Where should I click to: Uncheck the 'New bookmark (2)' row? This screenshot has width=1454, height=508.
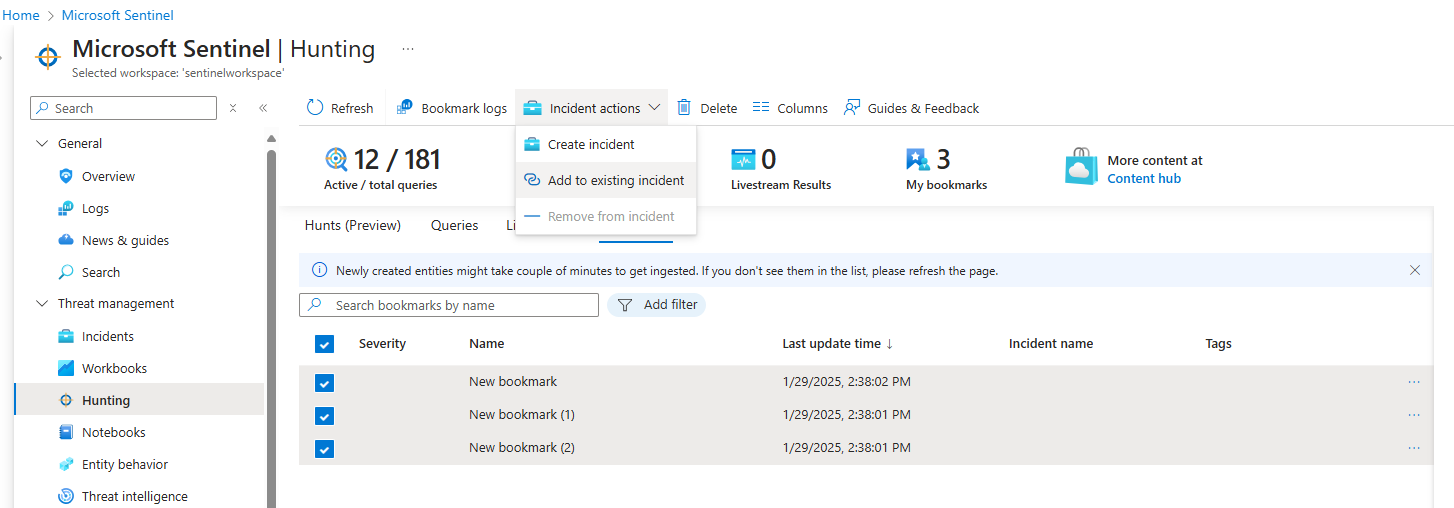coord(324,448)
